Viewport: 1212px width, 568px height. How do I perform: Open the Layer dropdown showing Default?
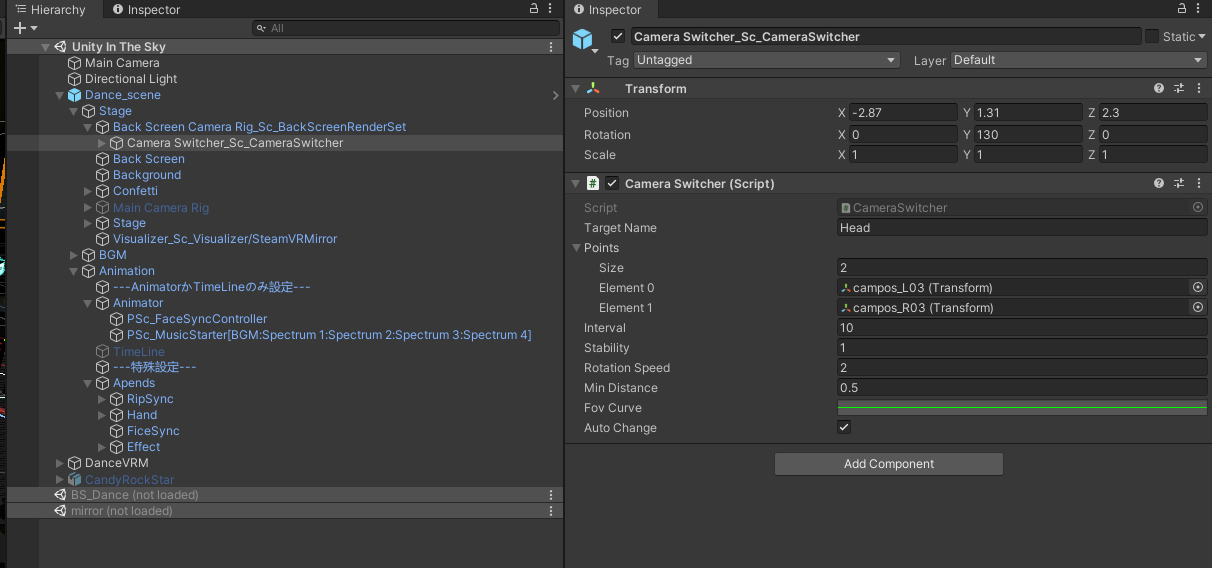(1078, 60)
